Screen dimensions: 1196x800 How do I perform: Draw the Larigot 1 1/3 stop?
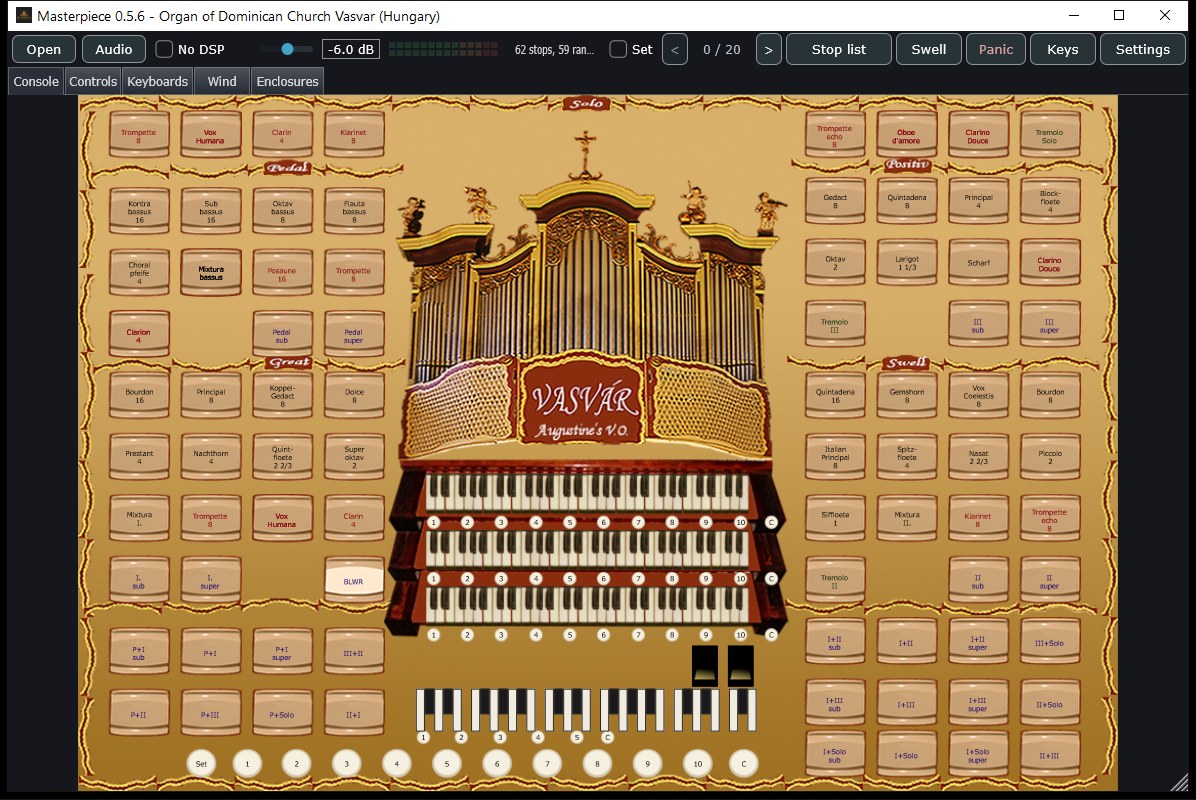(906, 262)
